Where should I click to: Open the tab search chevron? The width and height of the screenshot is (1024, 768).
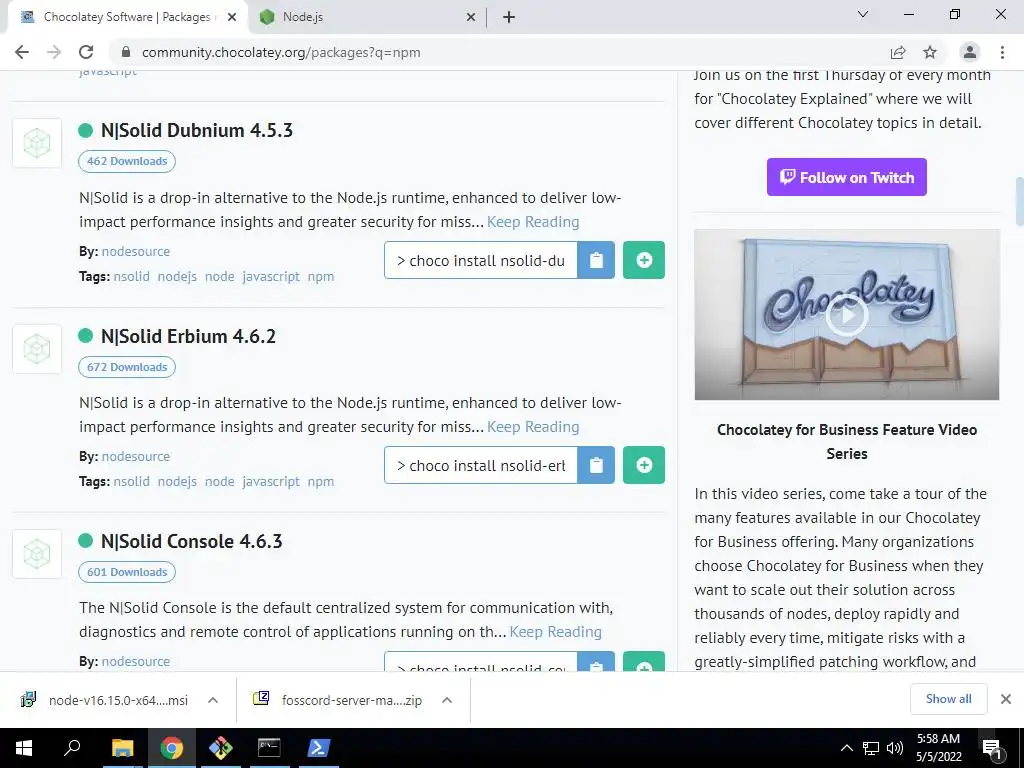863,14
